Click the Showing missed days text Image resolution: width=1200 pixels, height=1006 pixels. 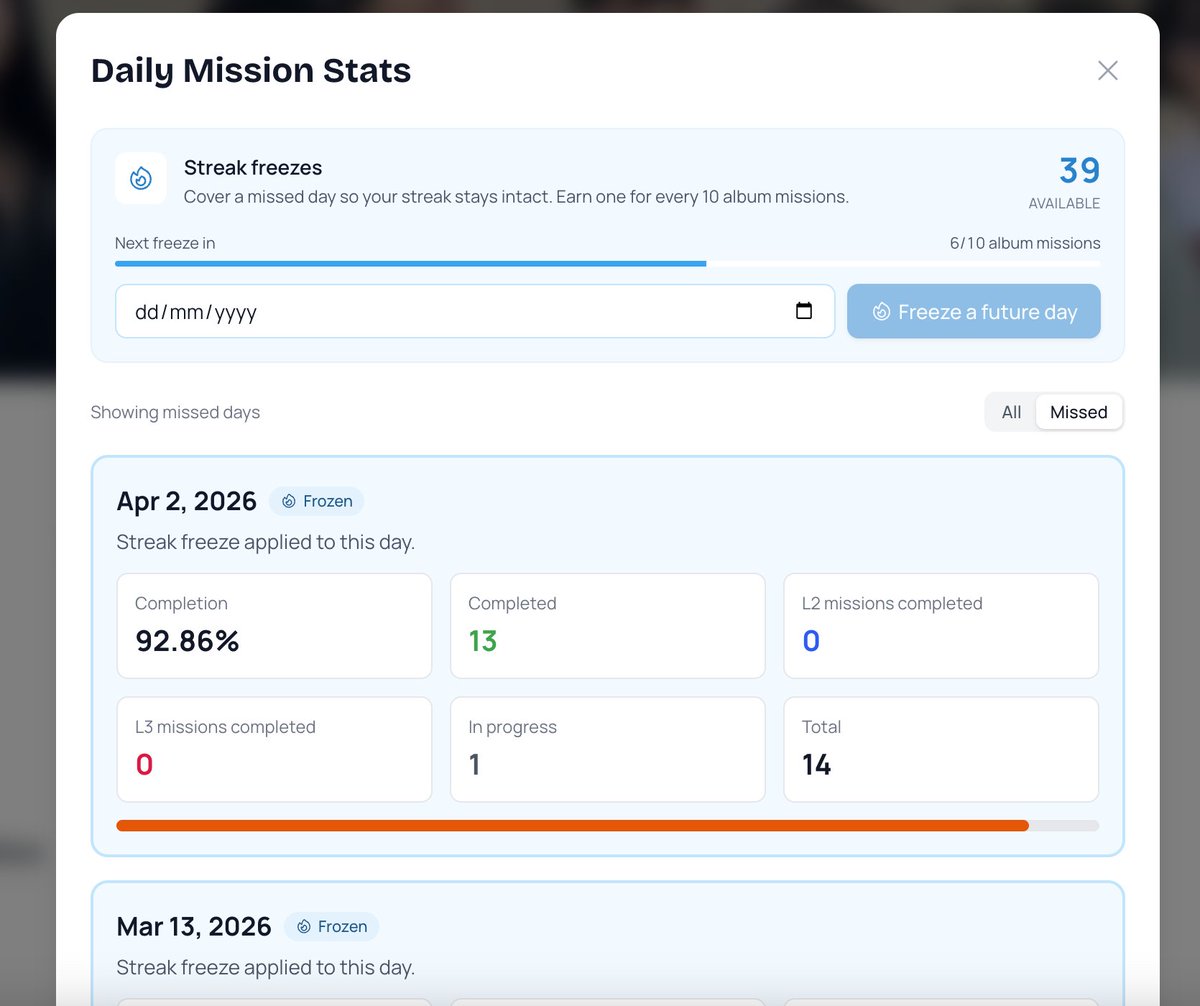click(175, 412)
